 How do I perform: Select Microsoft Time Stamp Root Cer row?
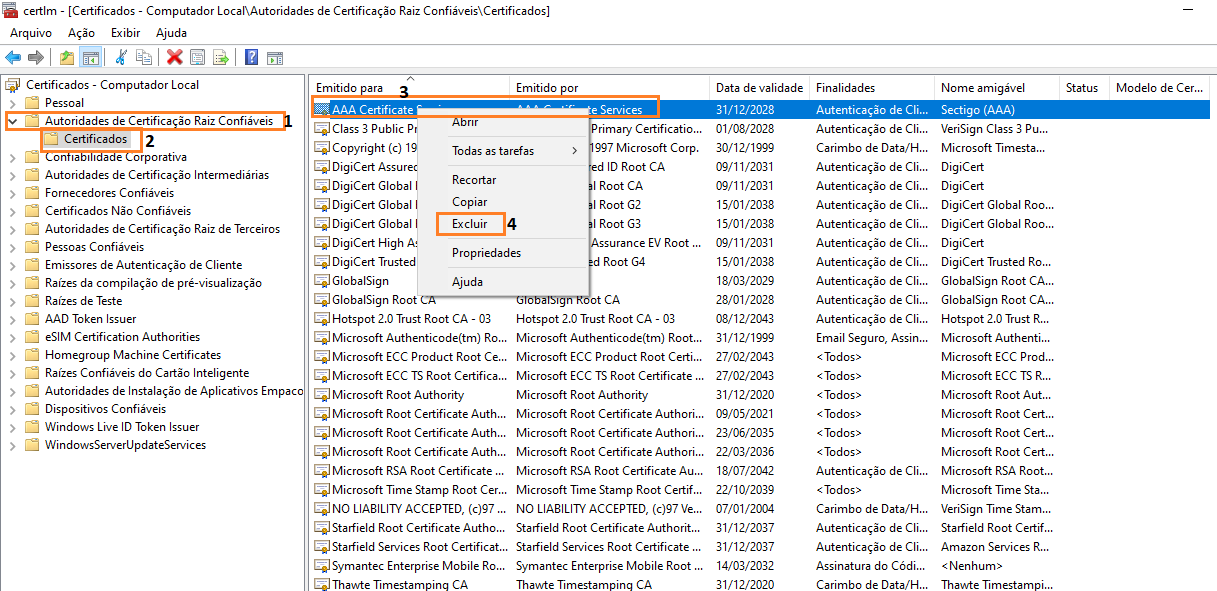tap(760, 490)
